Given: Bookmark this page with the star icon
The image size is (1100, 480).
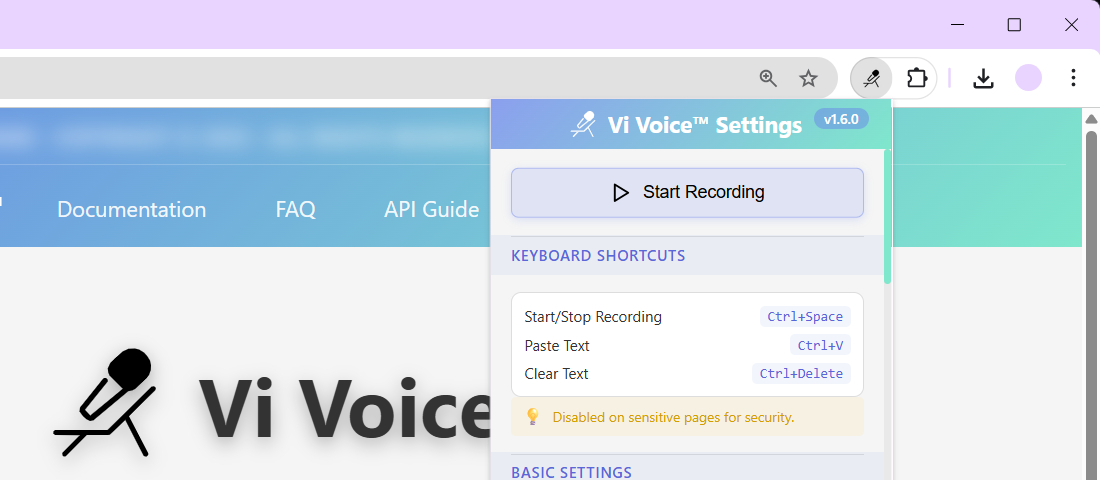Looking at the screenshot, I should pos(808,78).
